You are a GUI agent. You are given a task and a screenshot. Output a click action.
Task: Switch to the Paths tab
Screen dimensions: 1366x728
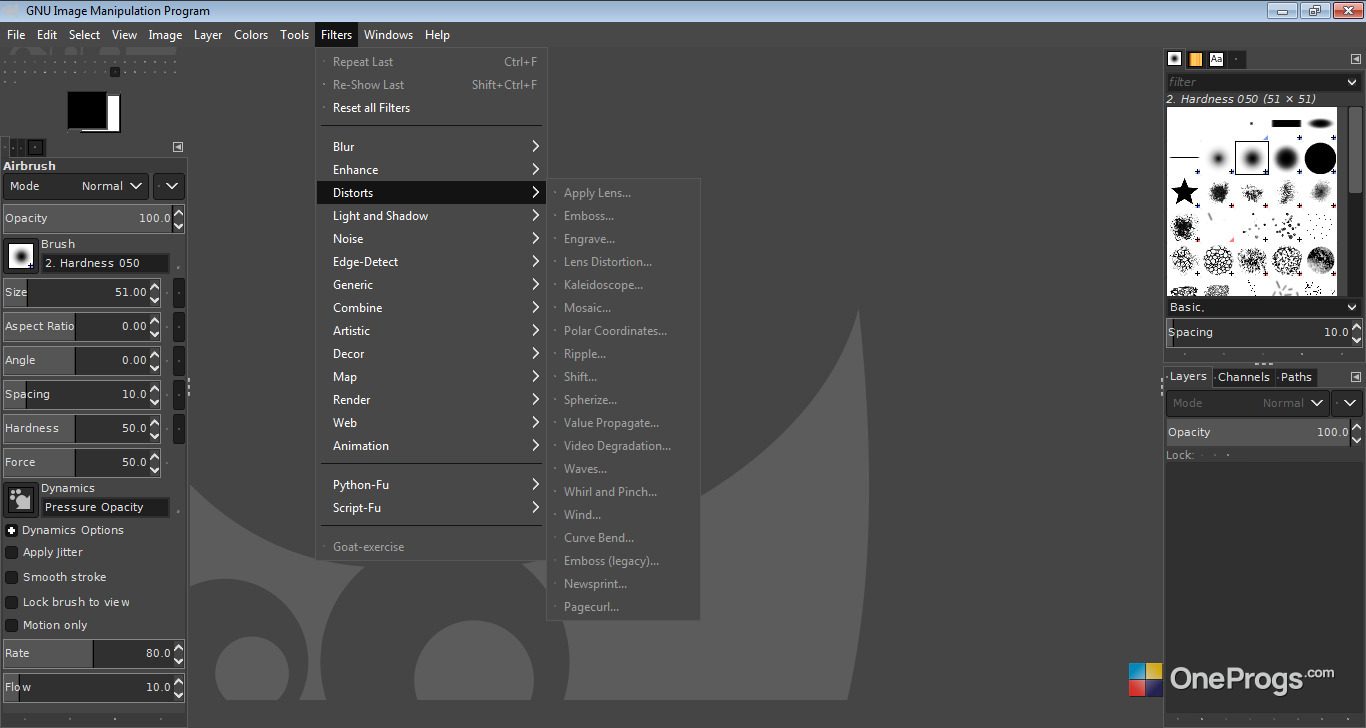click(1296, 377)
